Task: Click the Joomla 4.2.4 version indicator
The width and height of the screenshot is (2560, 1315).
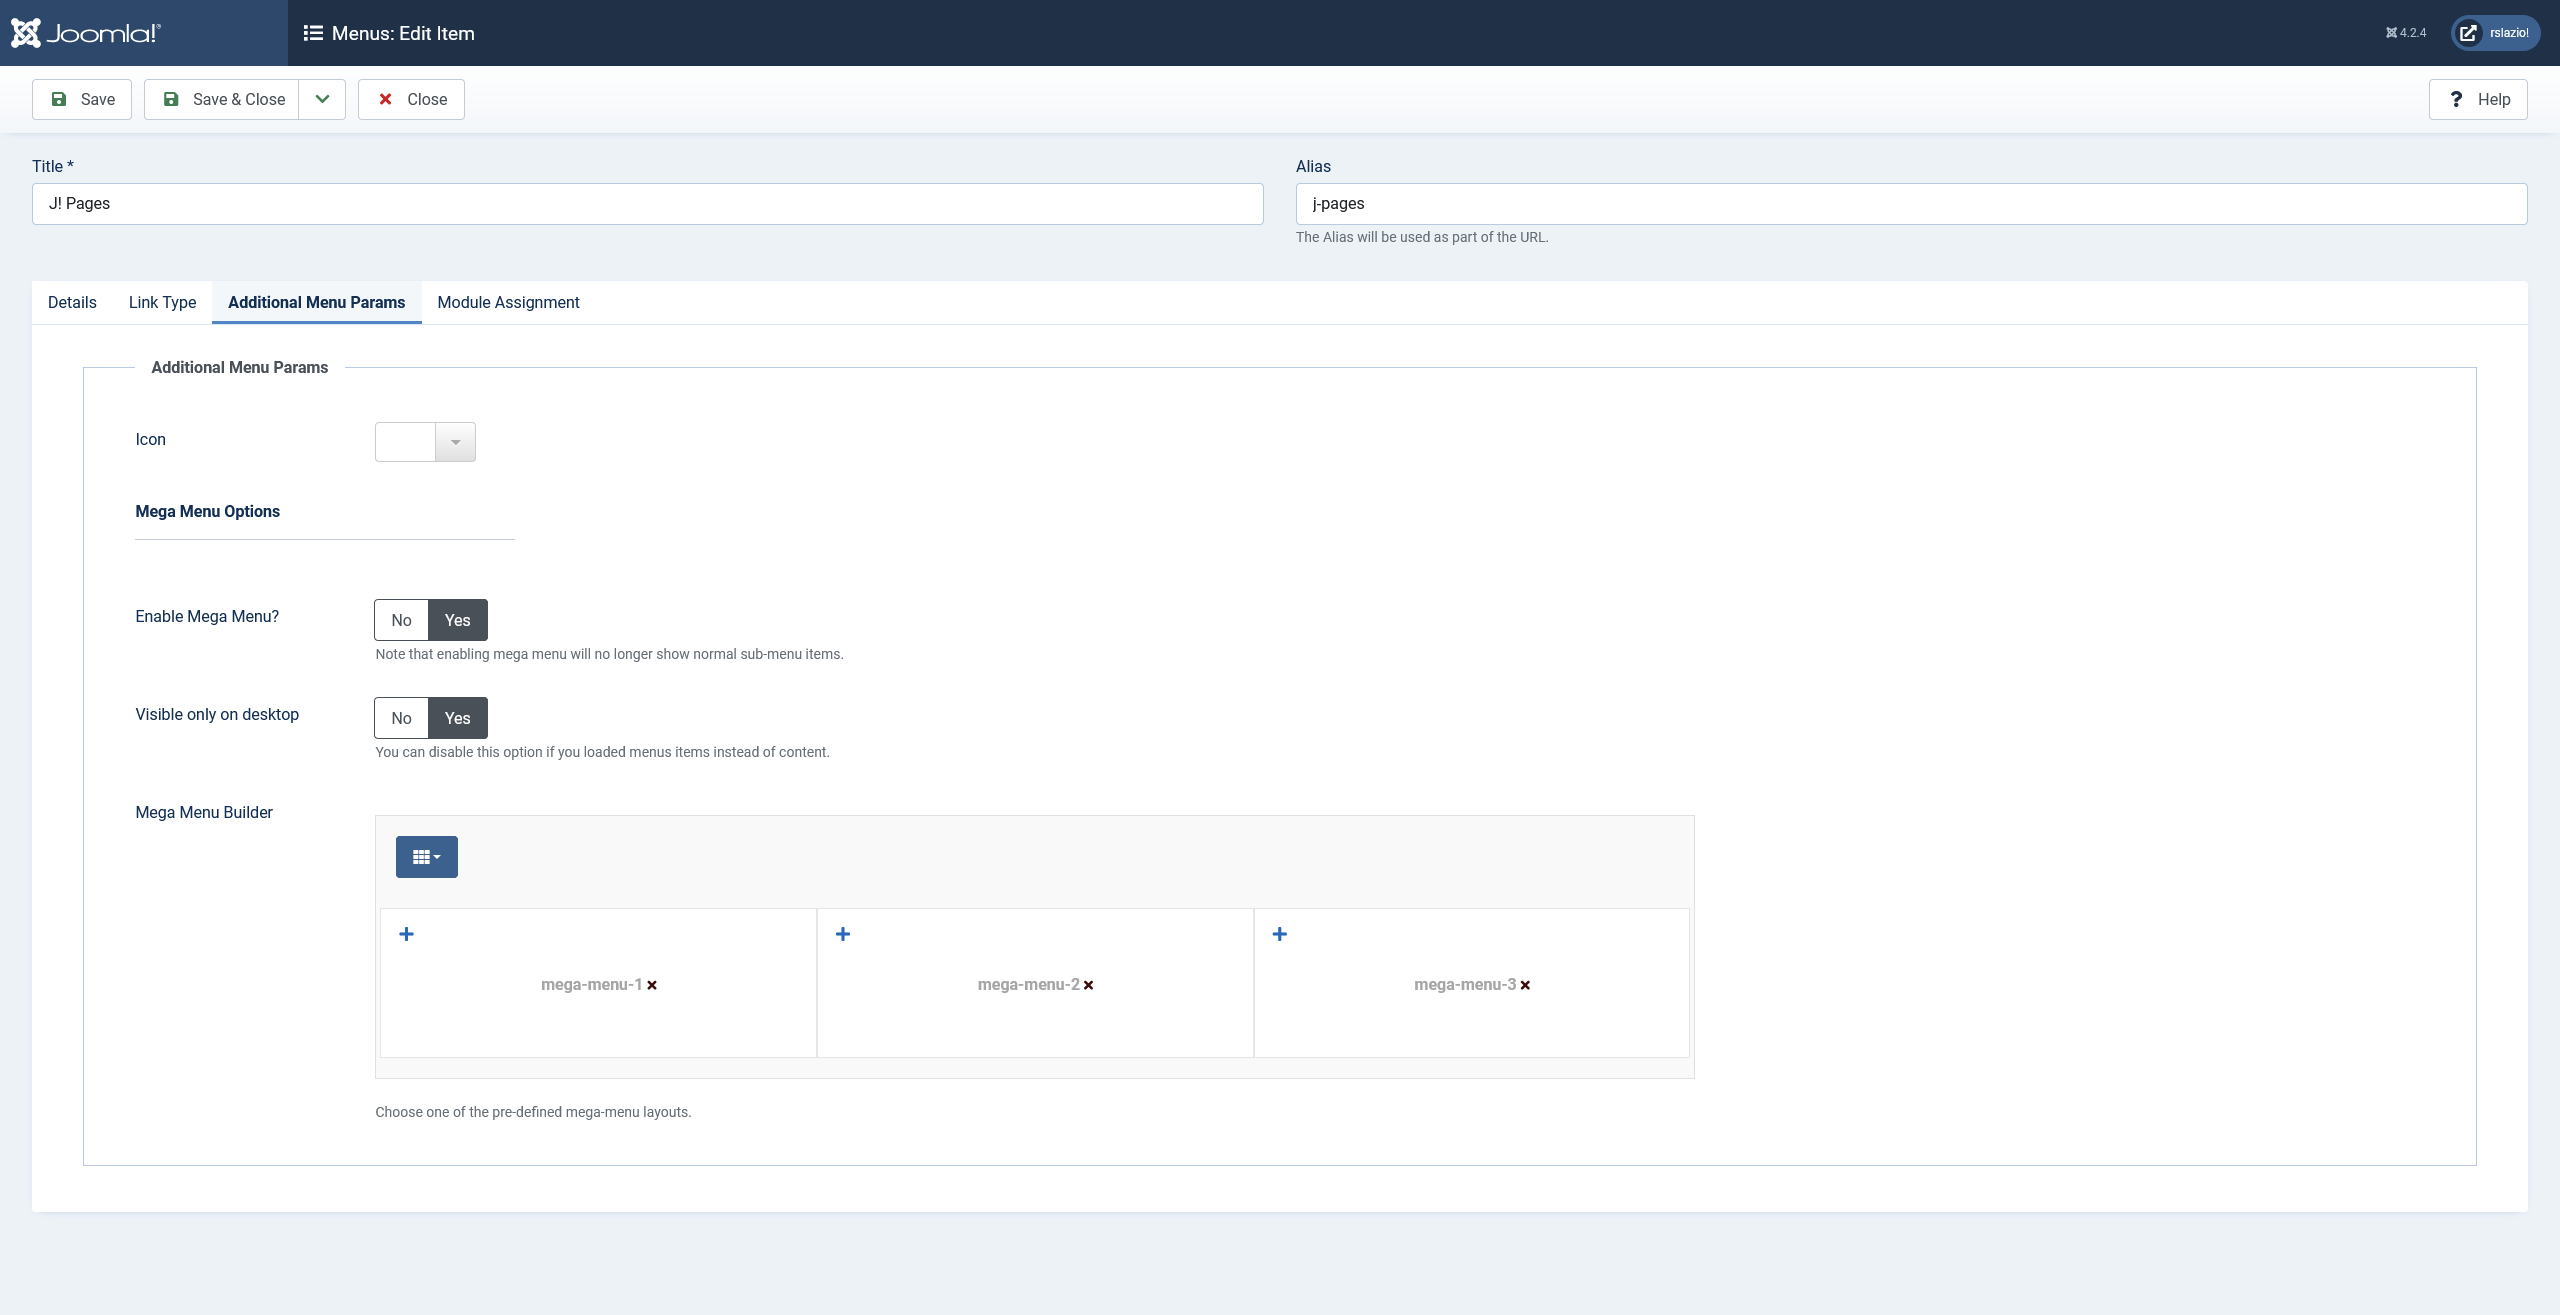Action: tap(2406, 33)
